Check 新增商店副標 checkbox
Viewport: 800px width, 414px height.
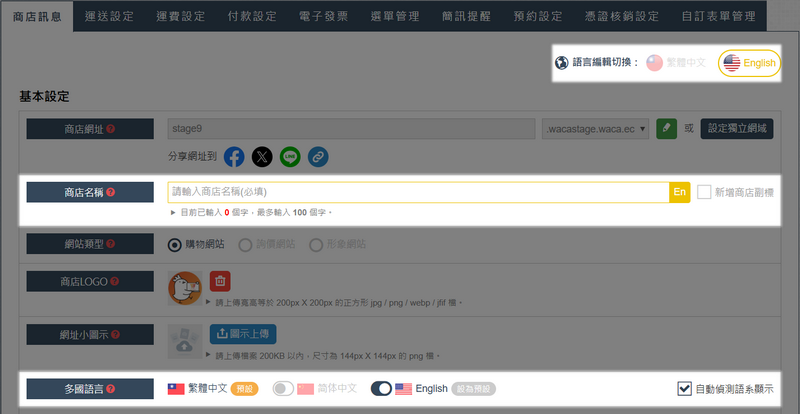tap(704, 192)
